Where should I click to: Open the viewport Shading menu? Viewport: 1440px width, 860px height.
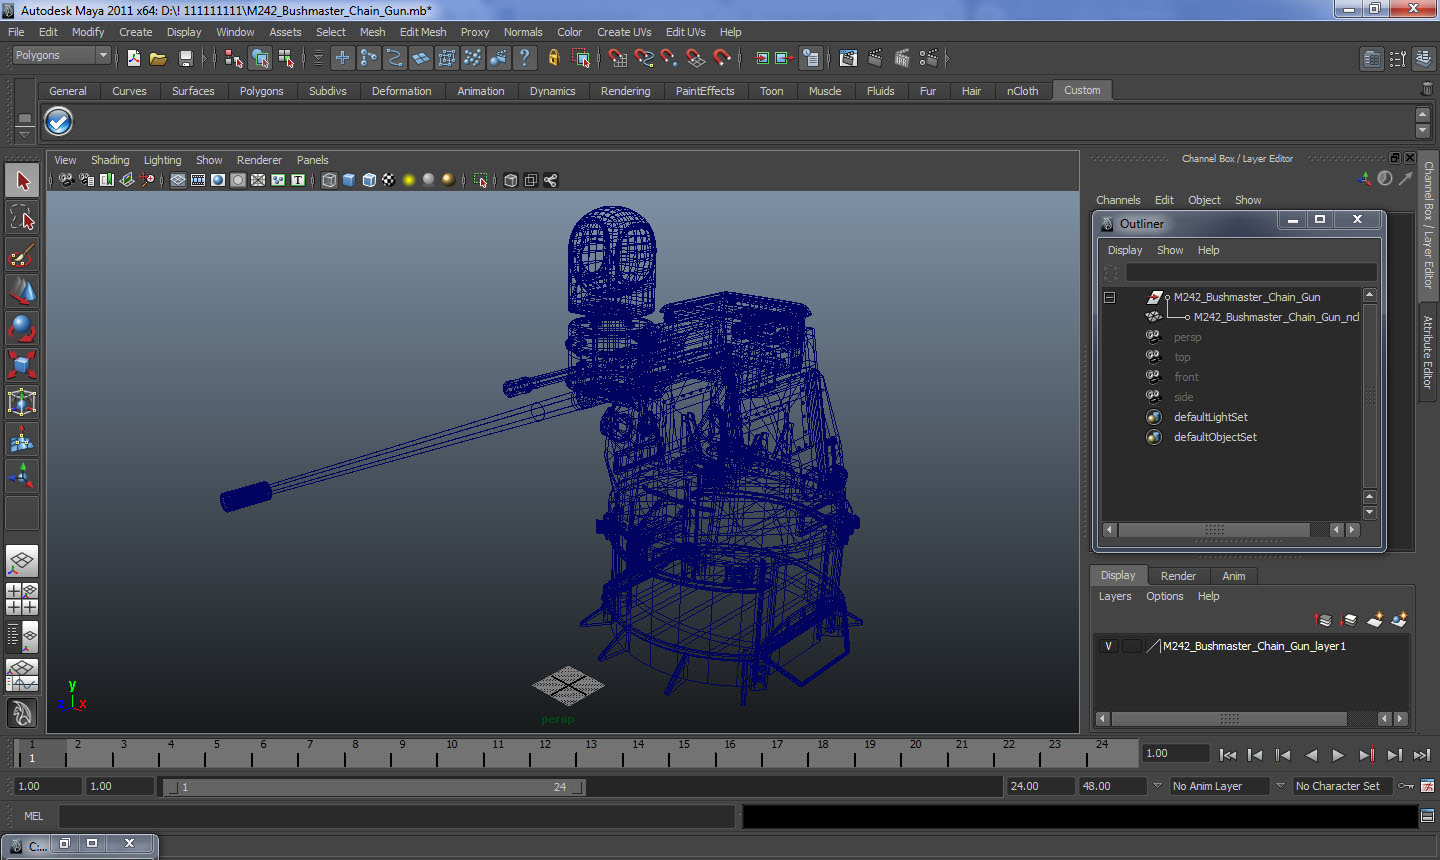pos(110,160)
